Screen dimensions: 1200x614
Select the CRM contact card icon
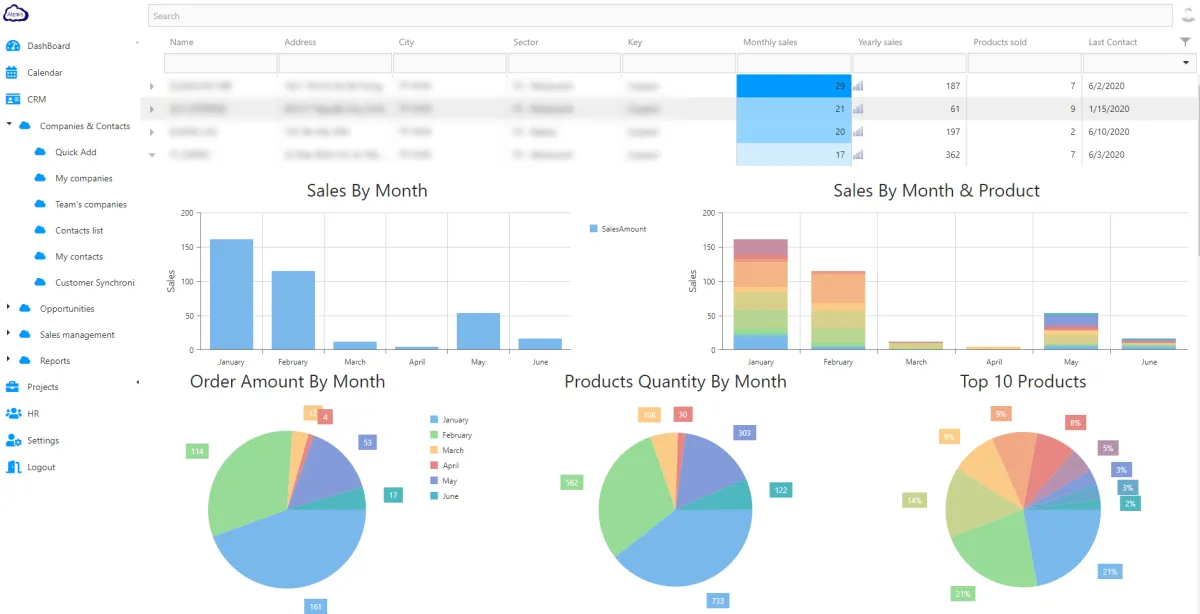click(13, 99)
